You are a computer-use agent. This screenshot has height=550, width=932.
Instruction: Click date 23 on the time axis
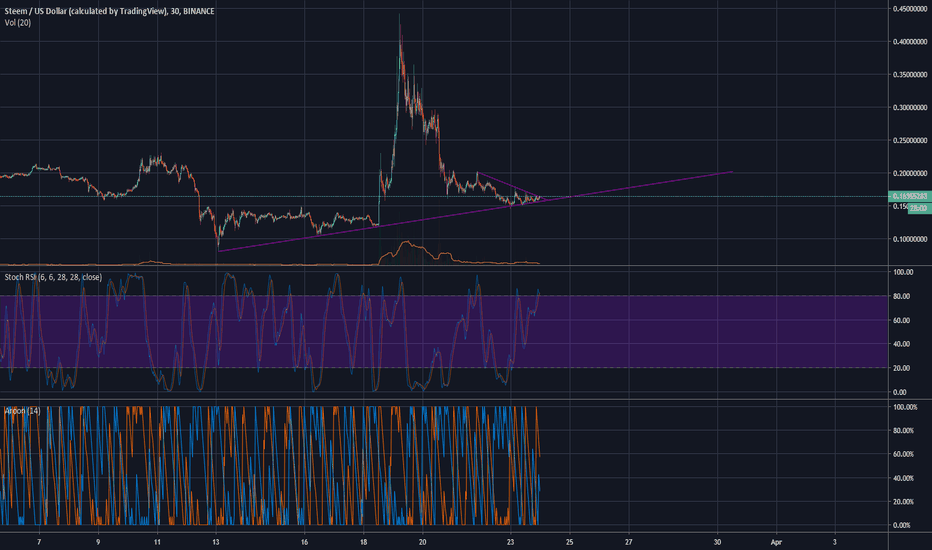(x=511, y=542)
